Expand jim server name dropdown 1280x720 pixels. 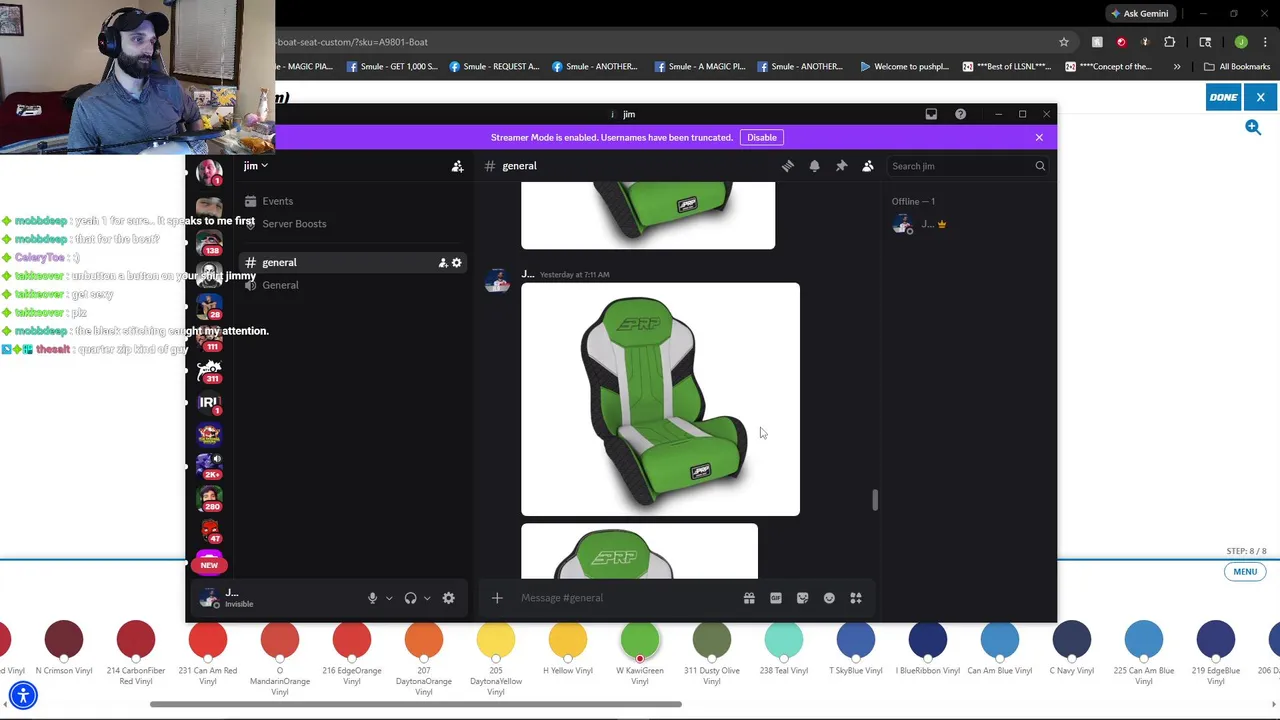tap(256, 166)
